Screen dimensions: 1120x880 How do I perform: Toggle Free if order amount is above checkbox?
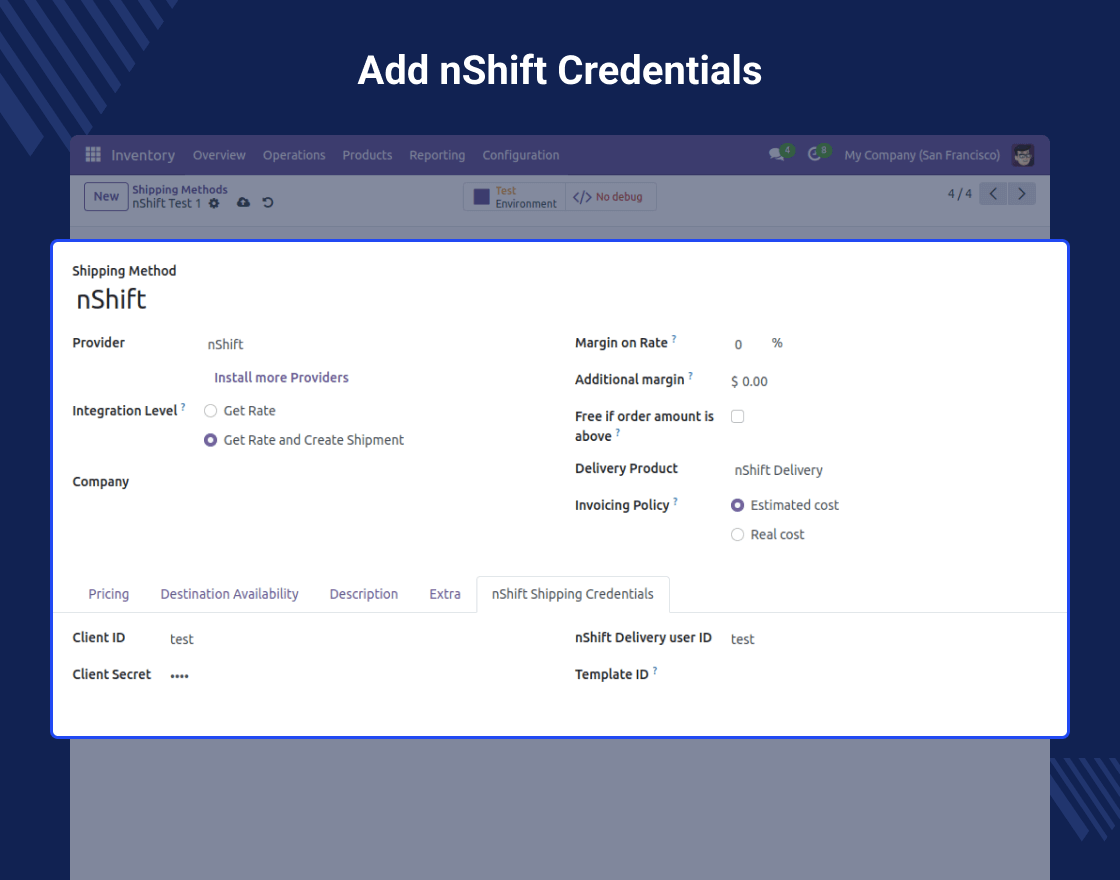(737, 416)
